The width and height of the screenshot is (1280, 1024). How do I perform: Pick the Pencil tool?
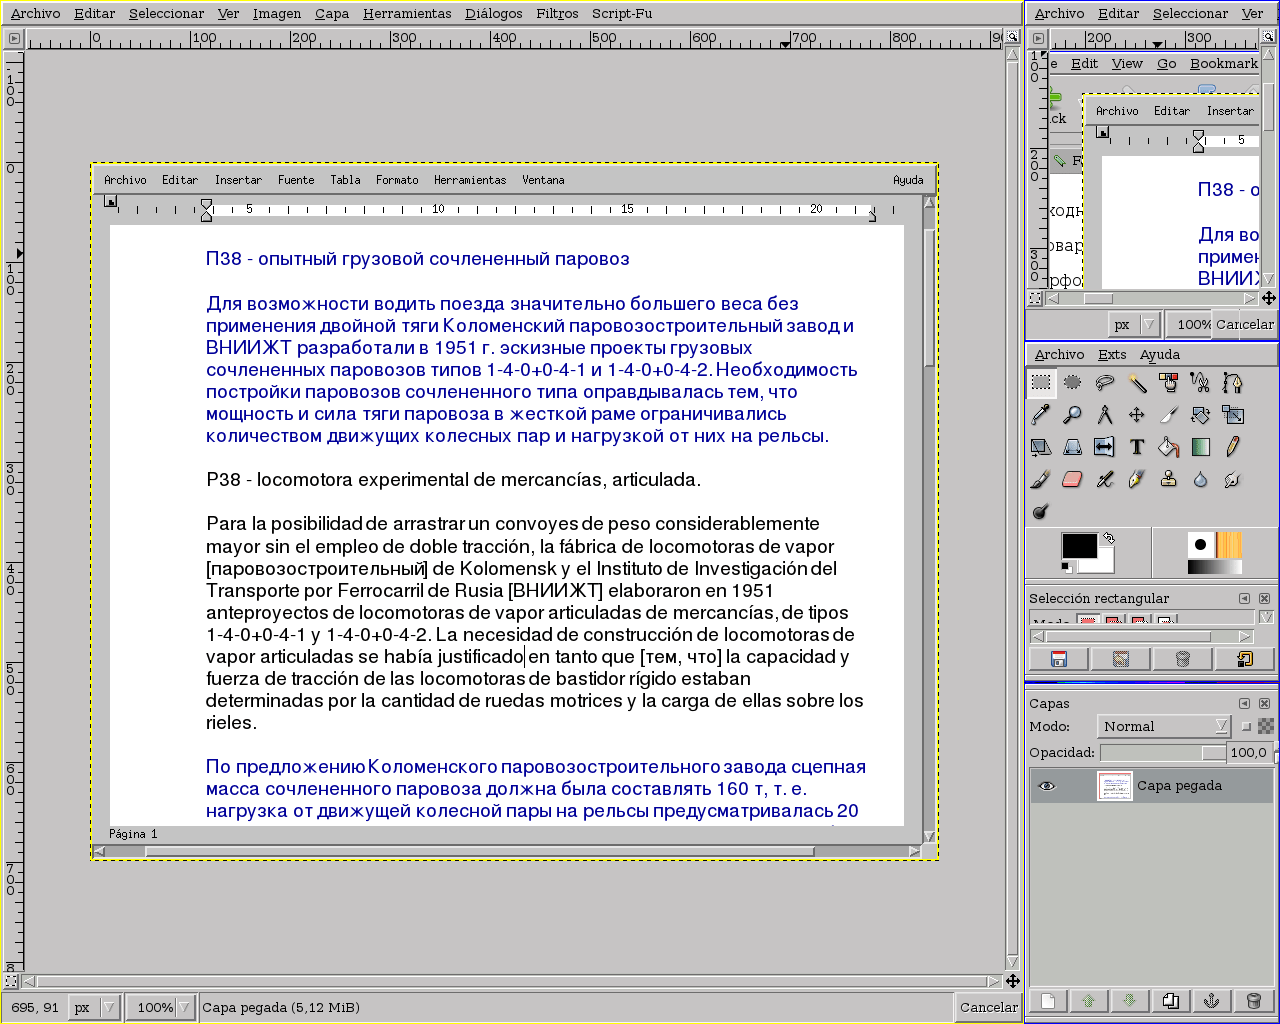pyautogui.click(x=1233, y=447)
